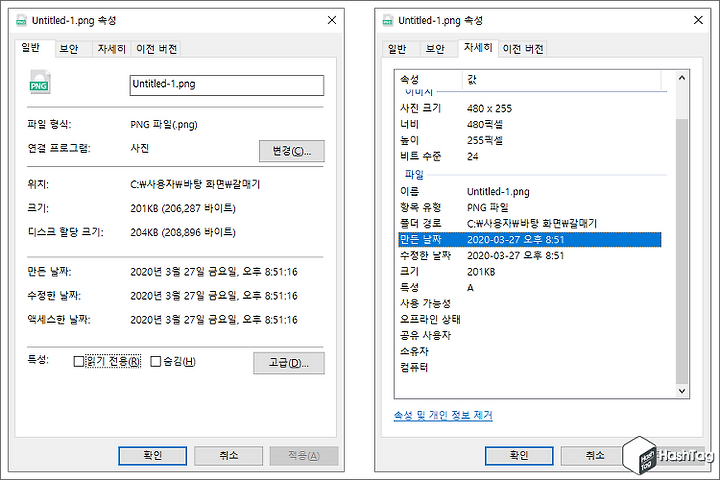720x480 pixels.
Task: Click the PNG file icon in General tab
Action: (40, 82)
